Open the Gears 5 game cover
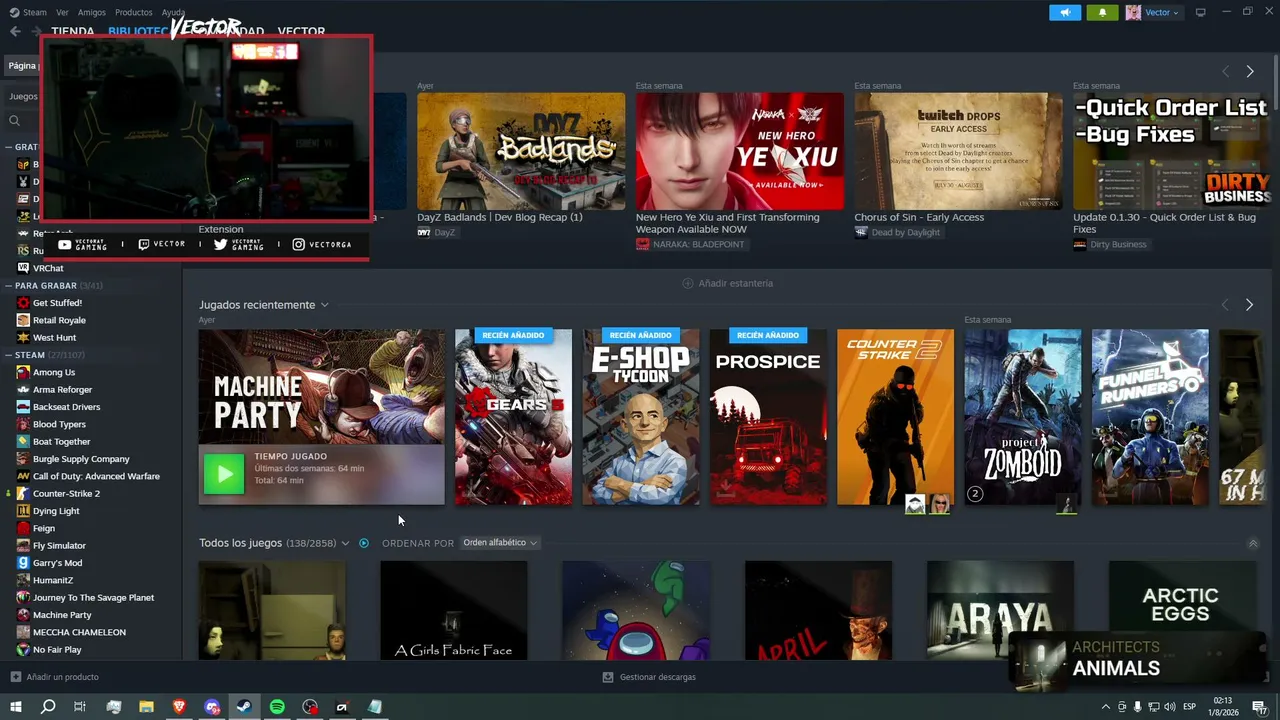Screen dimensions: 1280x720 point(513,417)
